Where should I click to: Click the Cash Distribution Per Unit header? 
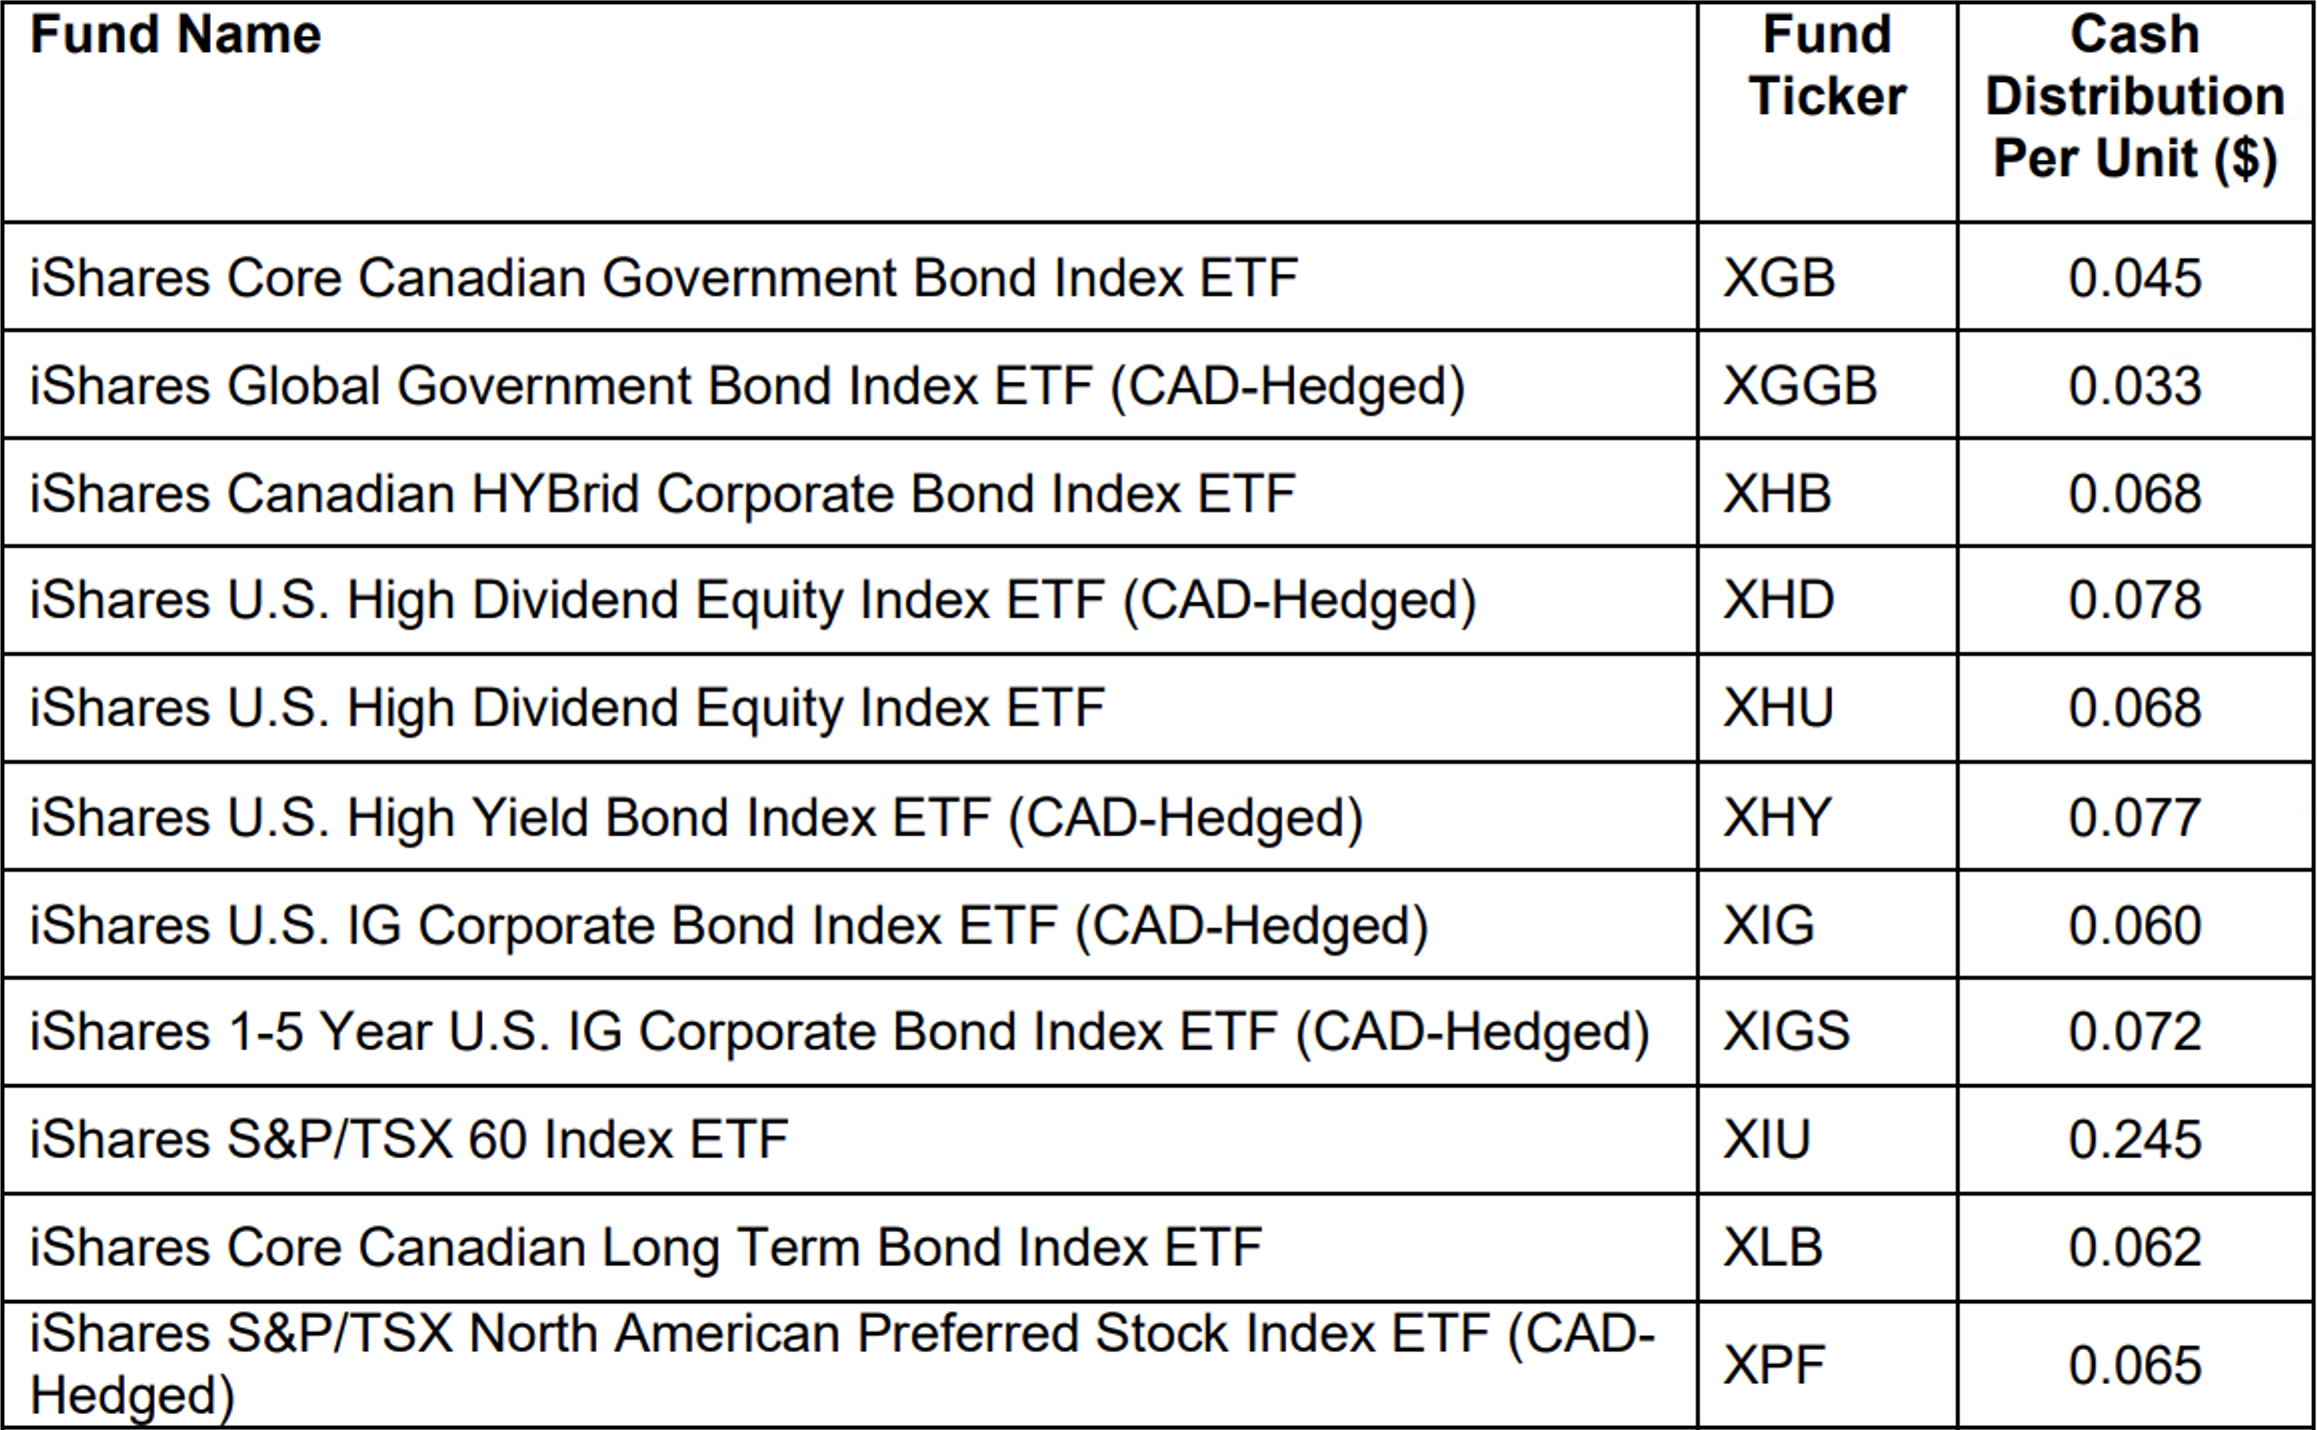coord(2135,97)
